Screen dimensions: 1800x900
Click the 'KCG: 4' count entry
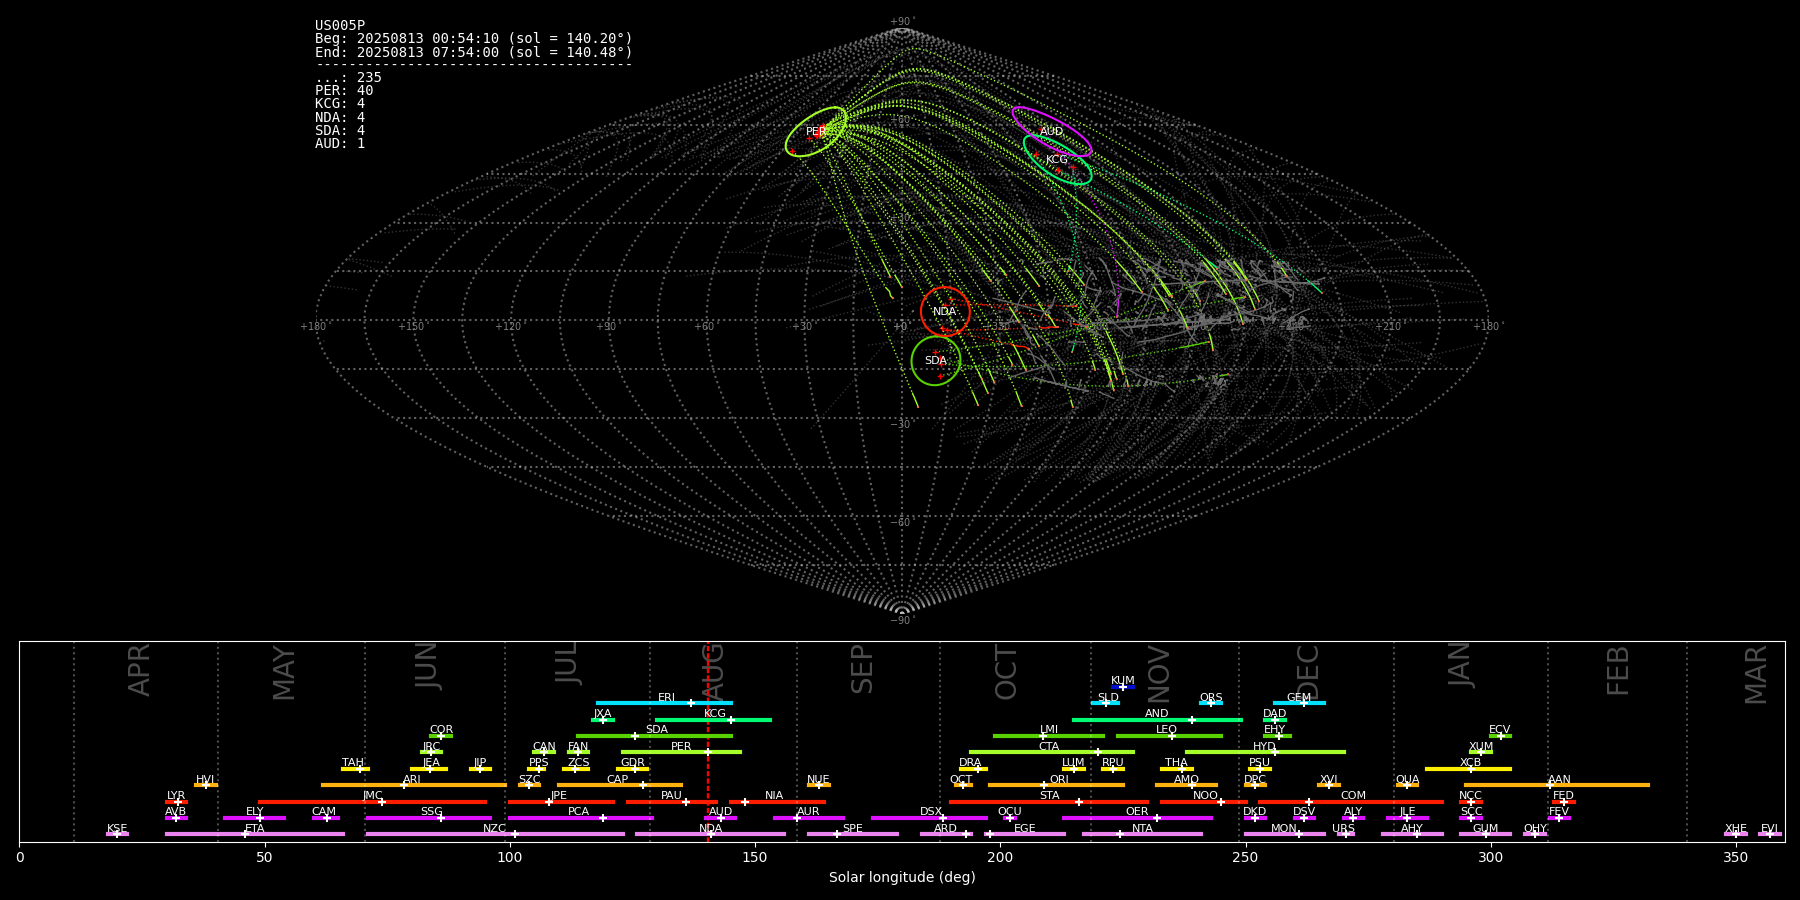(340, 104)
